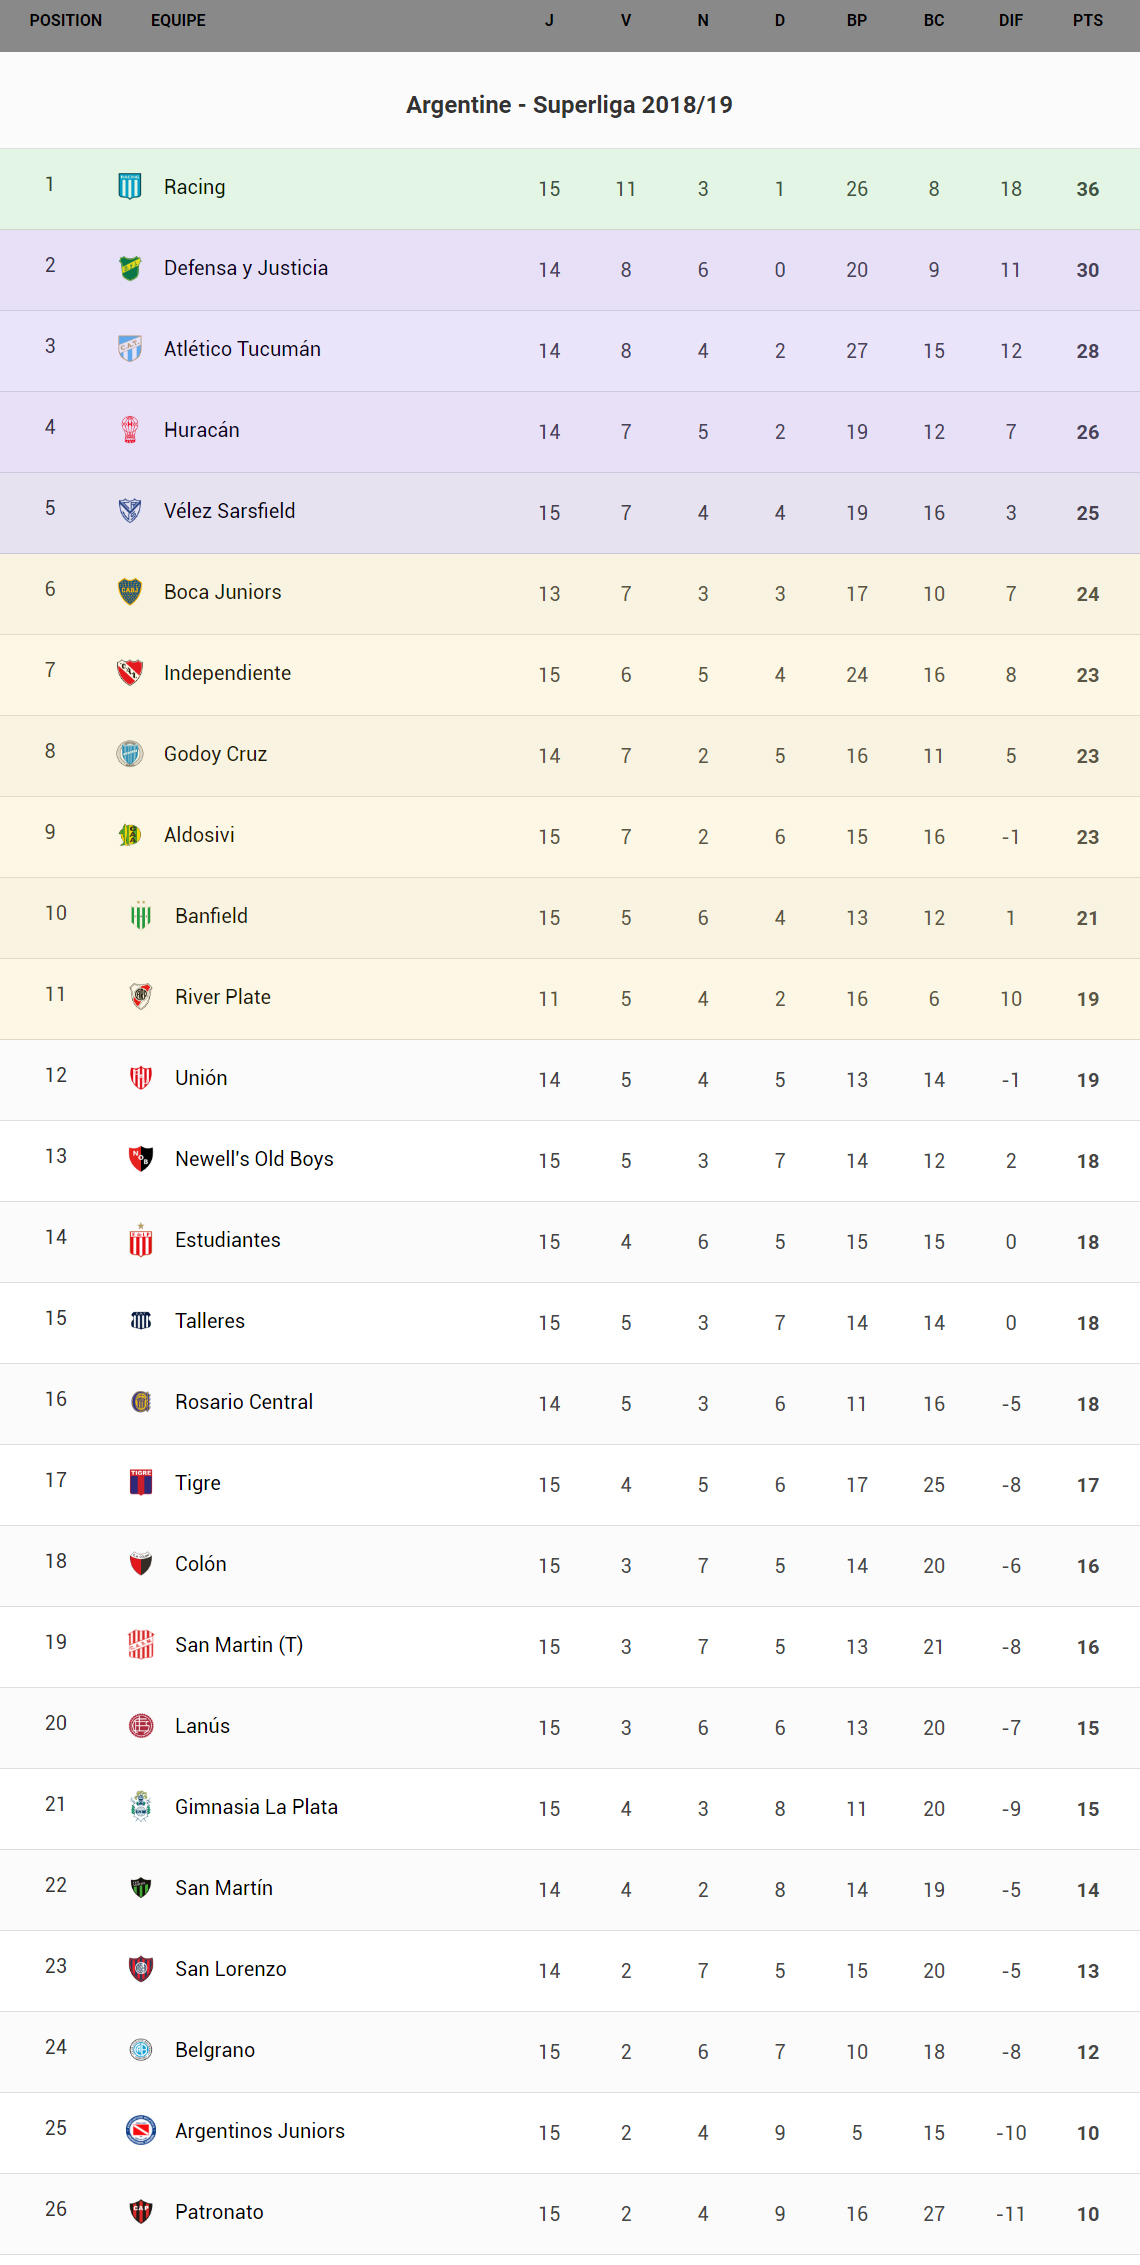The height and width of the screenshot is (2265, 1140).
Task: Open the Atlético Tucumán team link
Action: (x=242, y=349)
